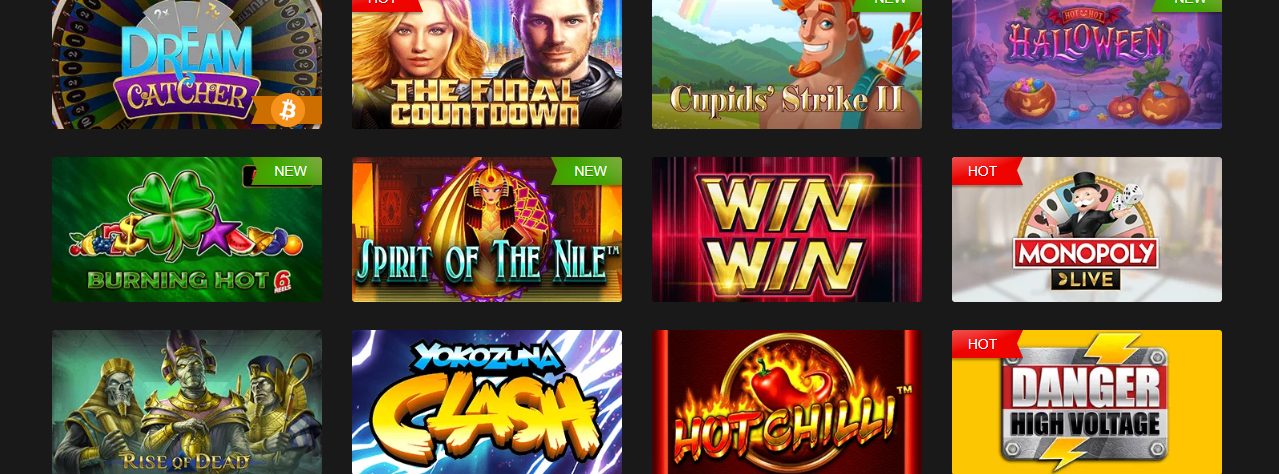This screenshot has width=1279, height=474.
Task: Open the Cupids' Strike II game
Action: point(787,64)
